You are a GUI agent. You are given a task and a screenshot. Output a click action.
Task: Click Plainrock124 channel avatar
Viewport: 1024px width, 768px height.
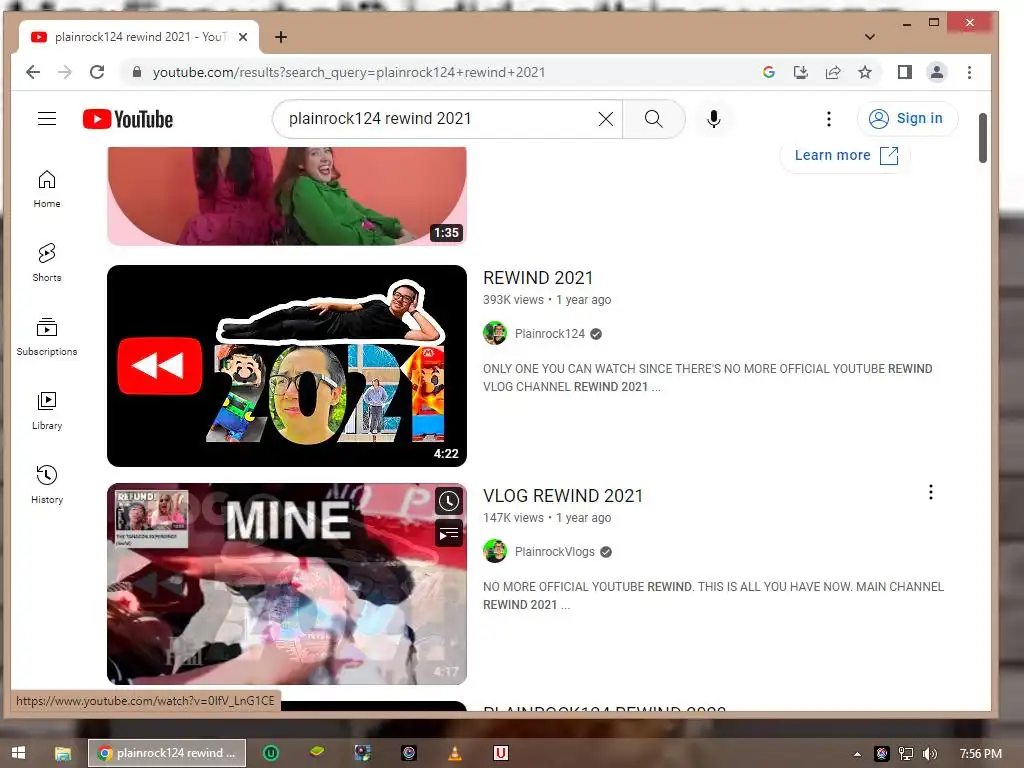495,333
